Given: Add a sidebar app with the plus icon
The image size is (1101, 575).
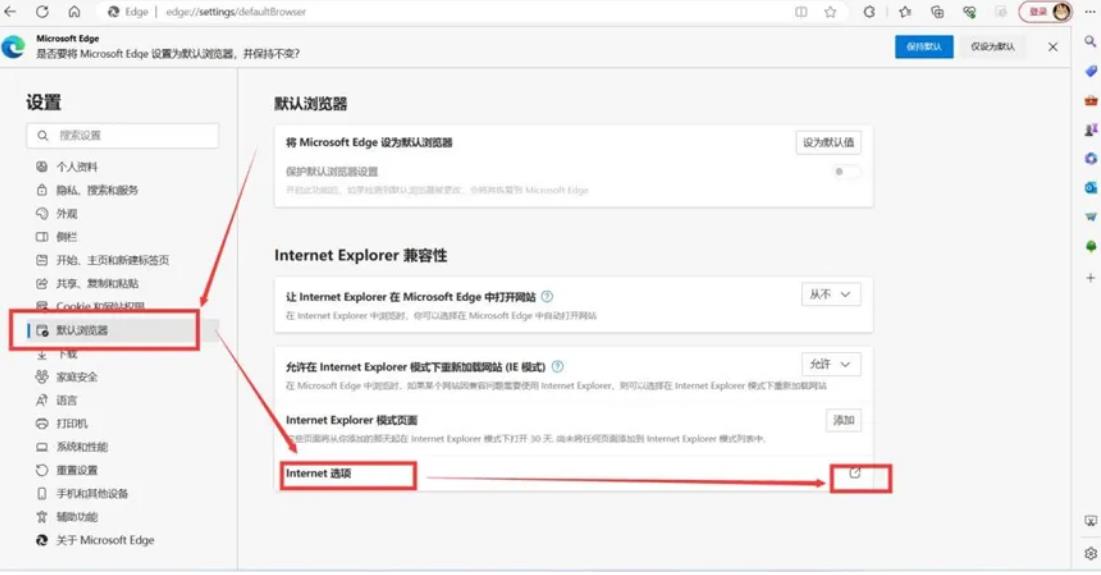Looking at the screenshot, I should (x=1090, y=278).
